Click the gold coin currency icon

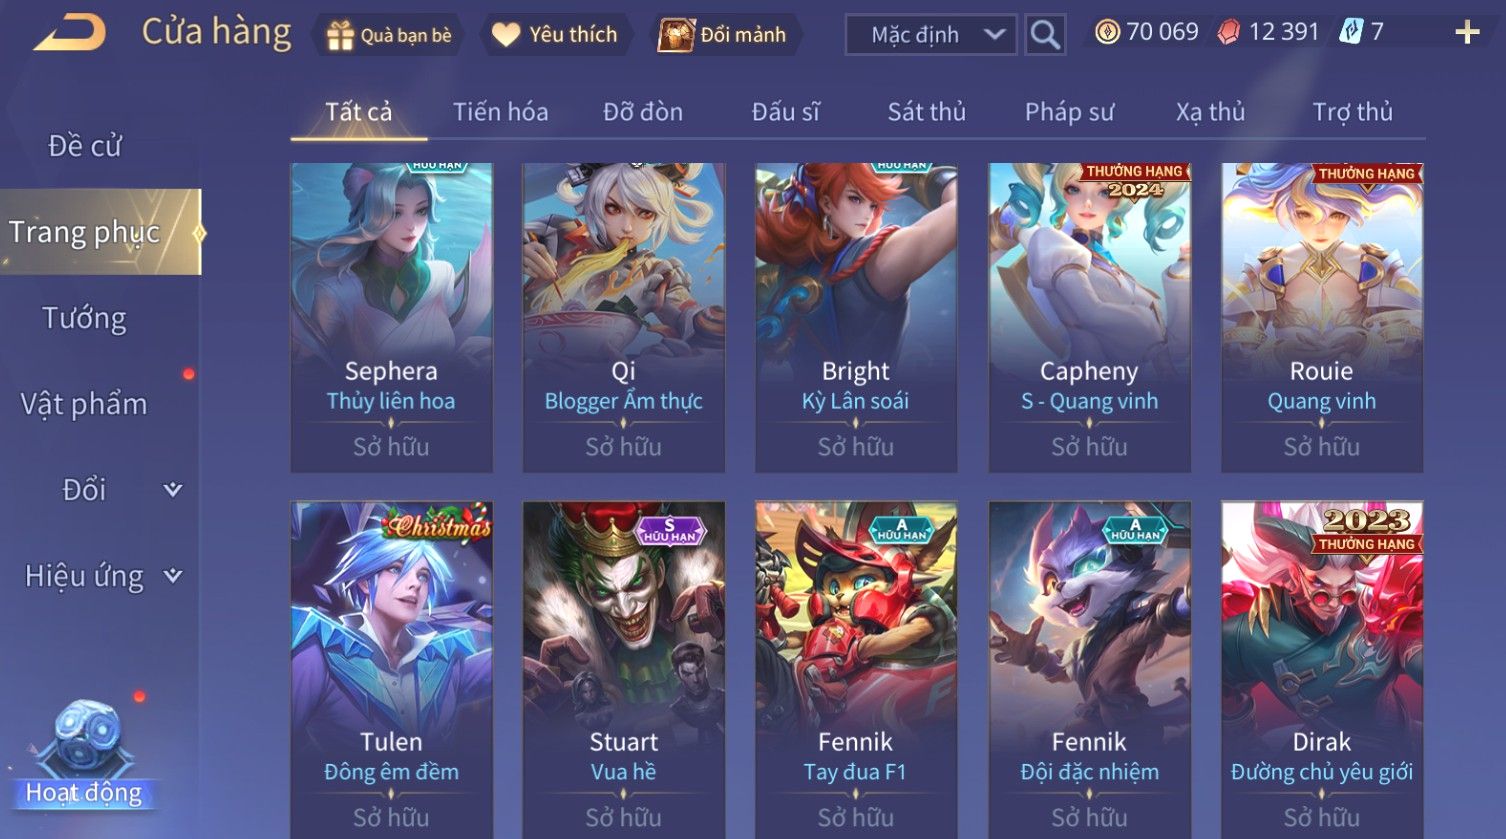coord(1107,32)
